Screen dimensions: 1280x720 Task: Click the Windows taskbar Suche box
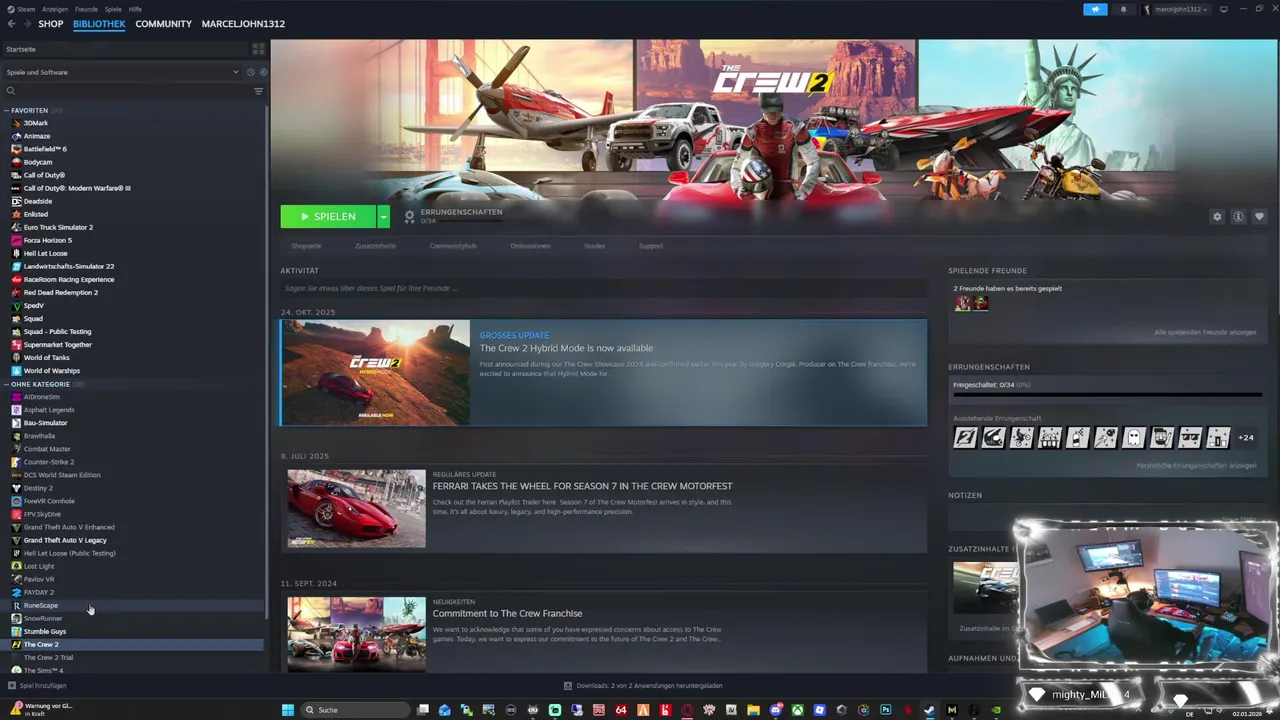[x=355, y=710]
